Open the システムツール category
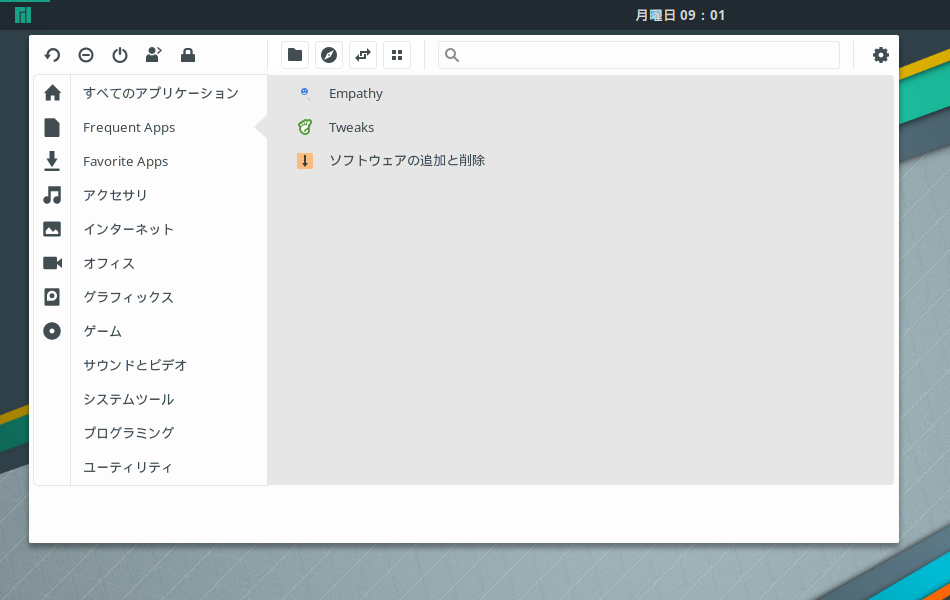 [x=128, y=399]
